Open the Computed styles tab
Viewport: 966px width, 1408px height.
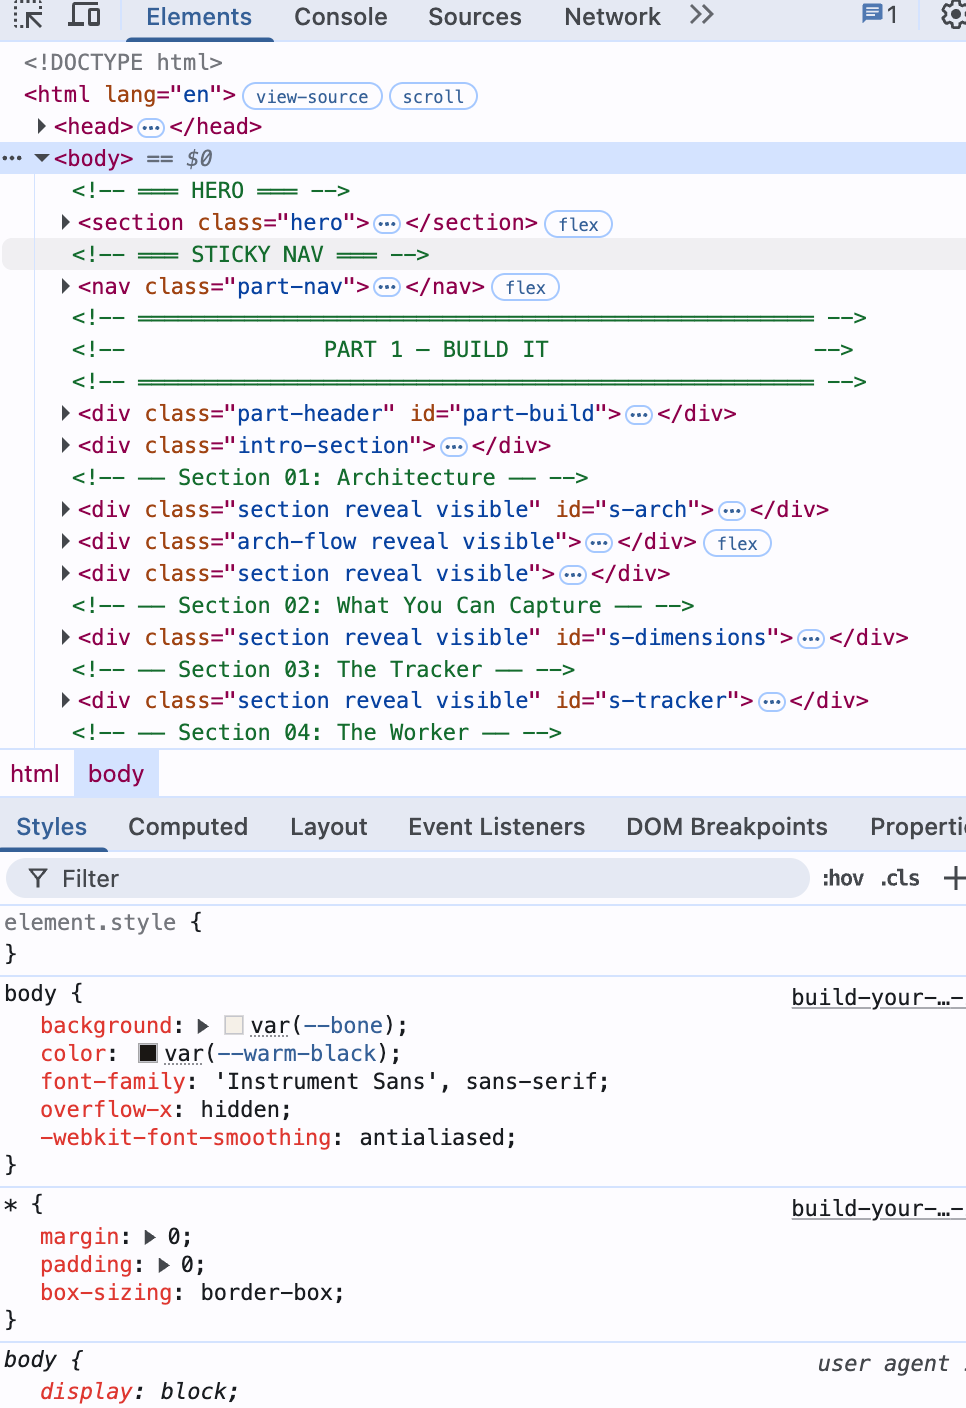click(x=188, y=827)
